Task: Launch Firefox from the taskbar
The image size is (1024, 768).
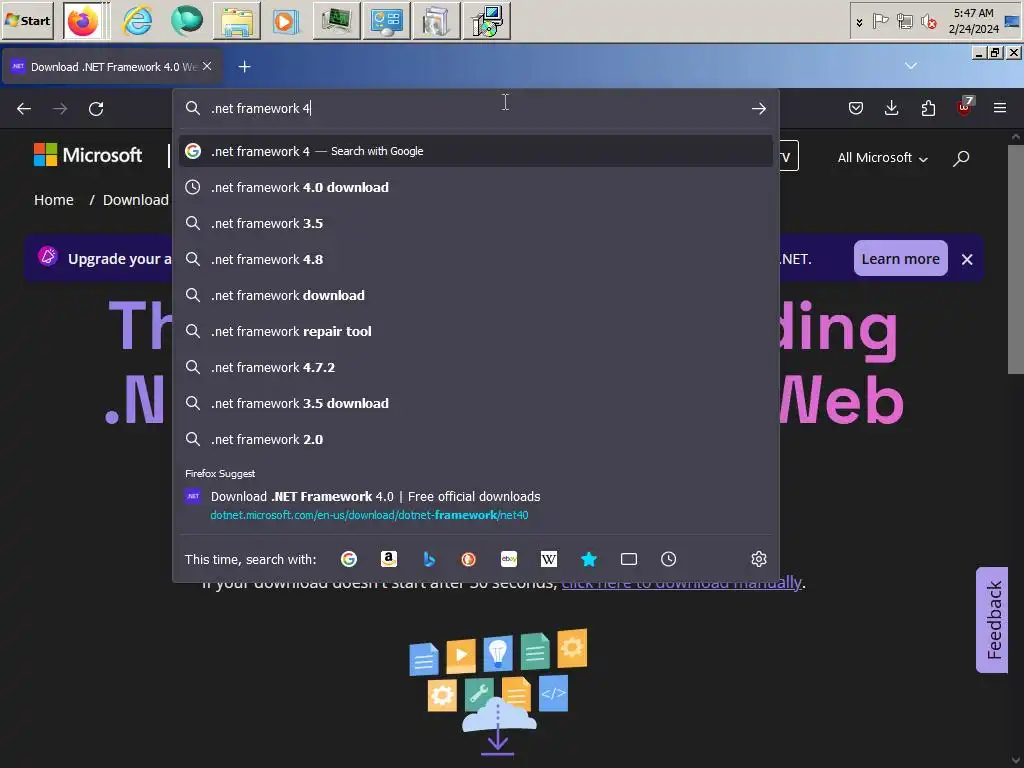Action: 83,22
